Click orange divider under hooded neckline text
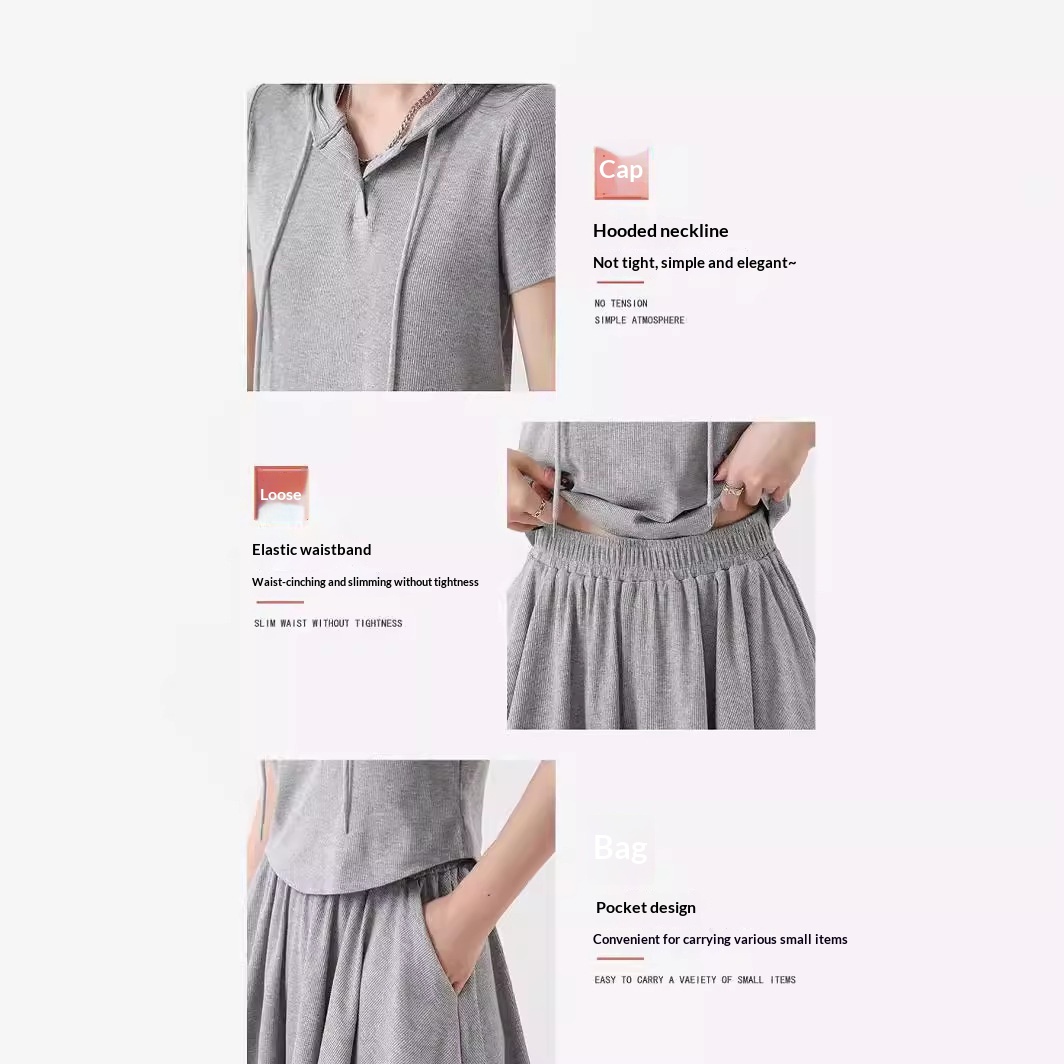 [620, 282]
